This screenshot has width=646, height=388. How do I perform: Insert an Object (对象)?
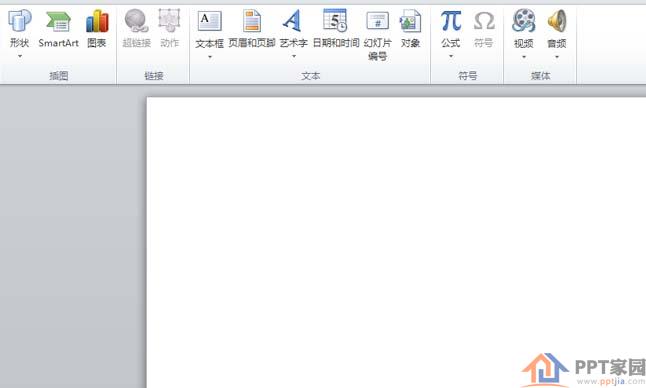pos(410,21)
